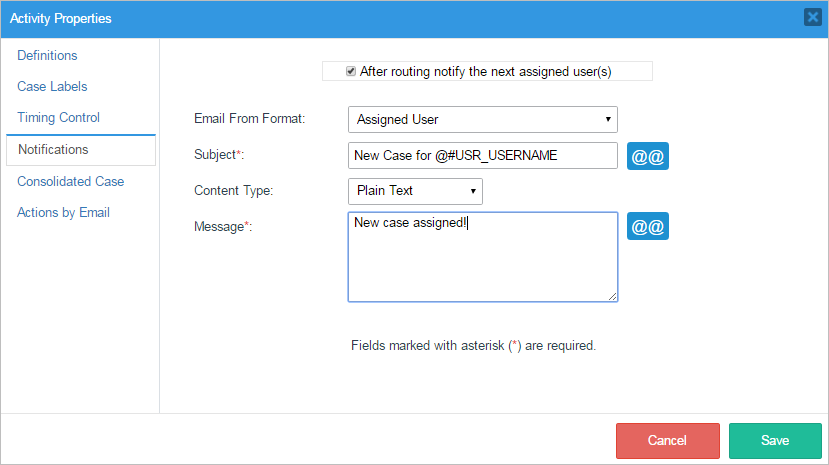The width and height of the screenshot is (829, 465).
Task: Open variable picker beside Message box
Action: click(647, 226)
